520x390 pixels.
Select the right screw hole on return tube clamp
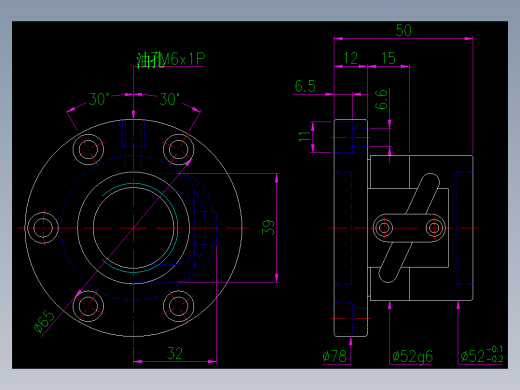(x=434, y=228)
